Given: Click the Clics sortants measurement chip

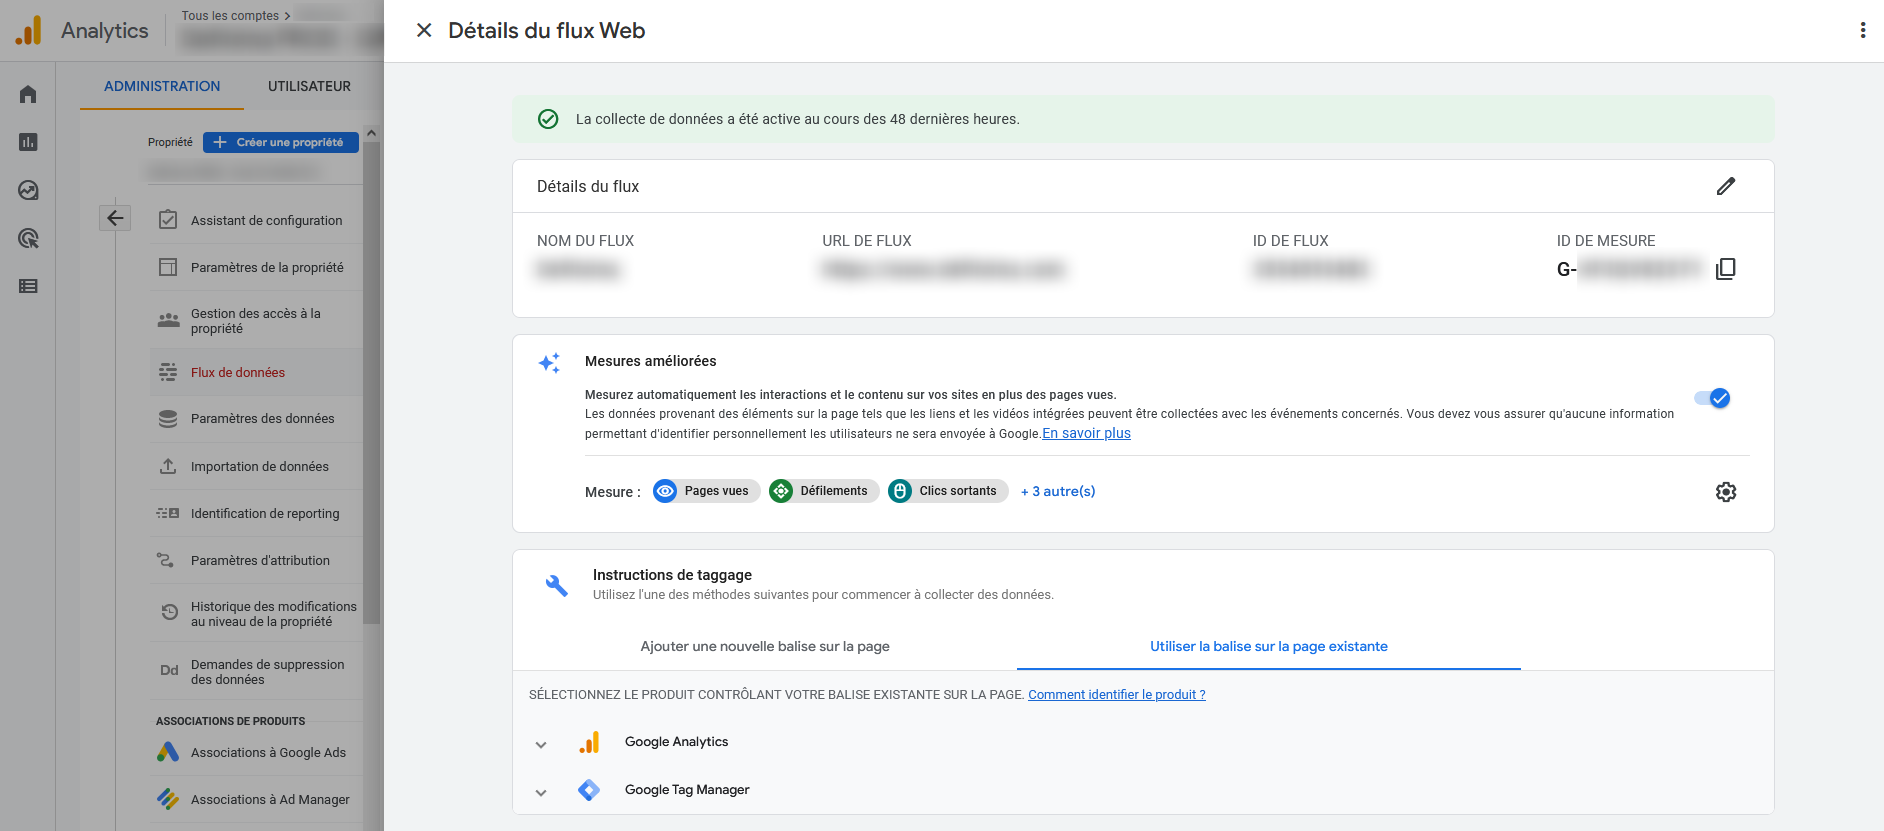Looking at the screenshot, I should click(948, 491).
